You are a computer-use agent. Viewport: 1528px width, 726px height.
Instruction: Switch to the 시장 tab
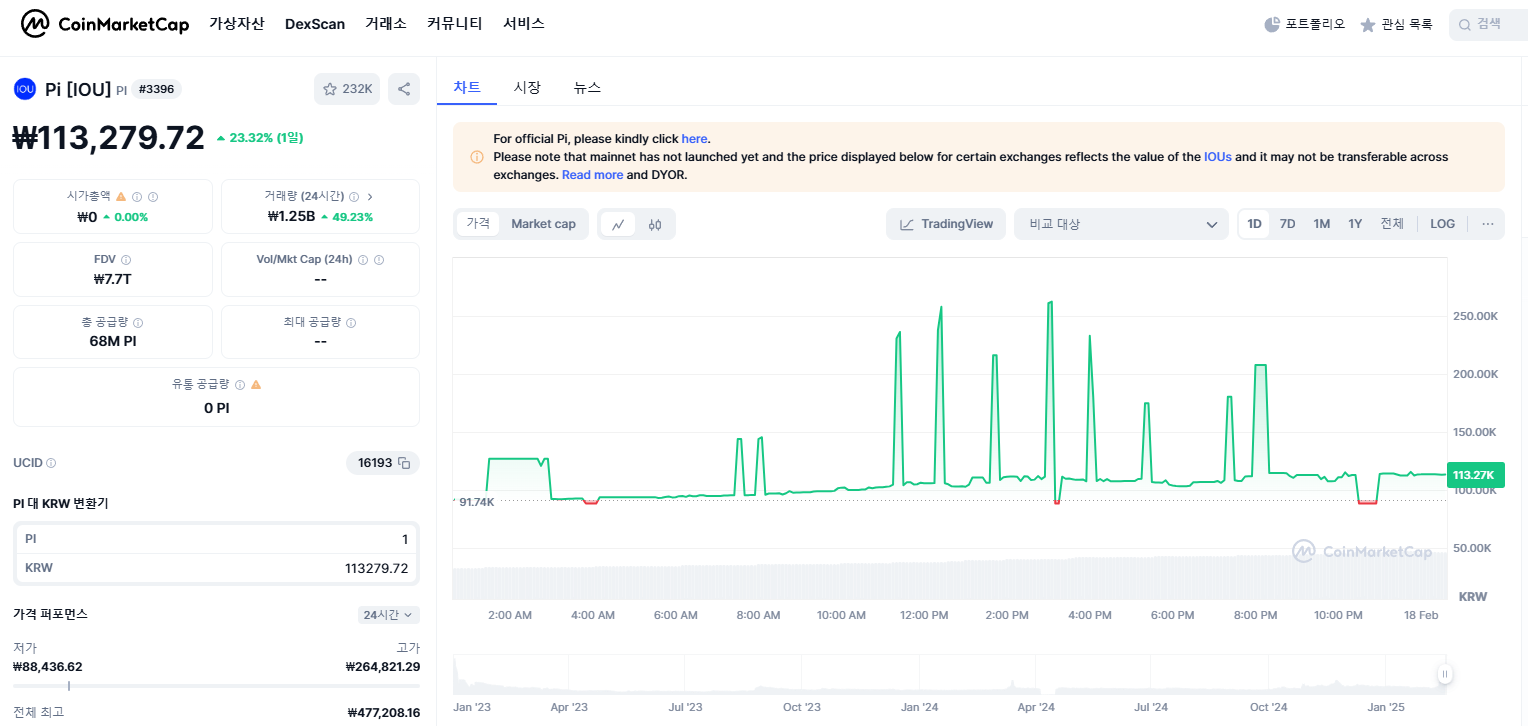[527, 87]
